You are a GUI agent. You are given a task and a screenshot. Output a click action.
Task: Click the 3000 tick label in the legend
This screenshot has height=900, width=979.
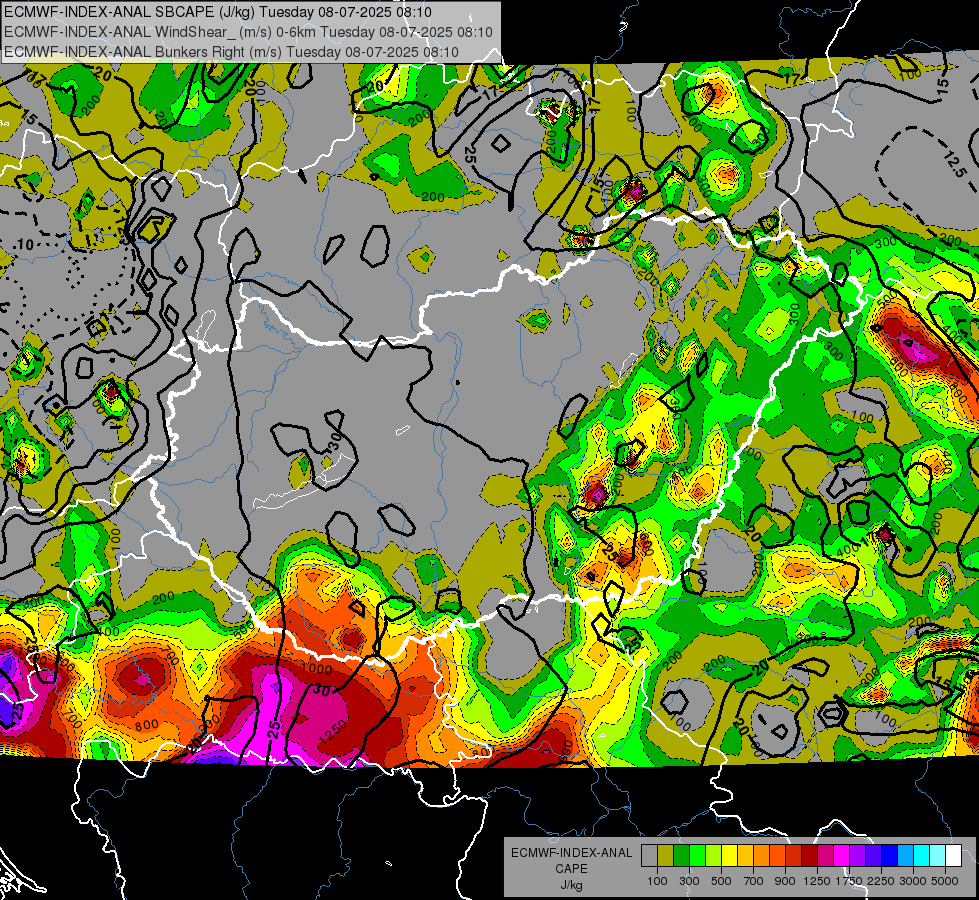[913, 881]
